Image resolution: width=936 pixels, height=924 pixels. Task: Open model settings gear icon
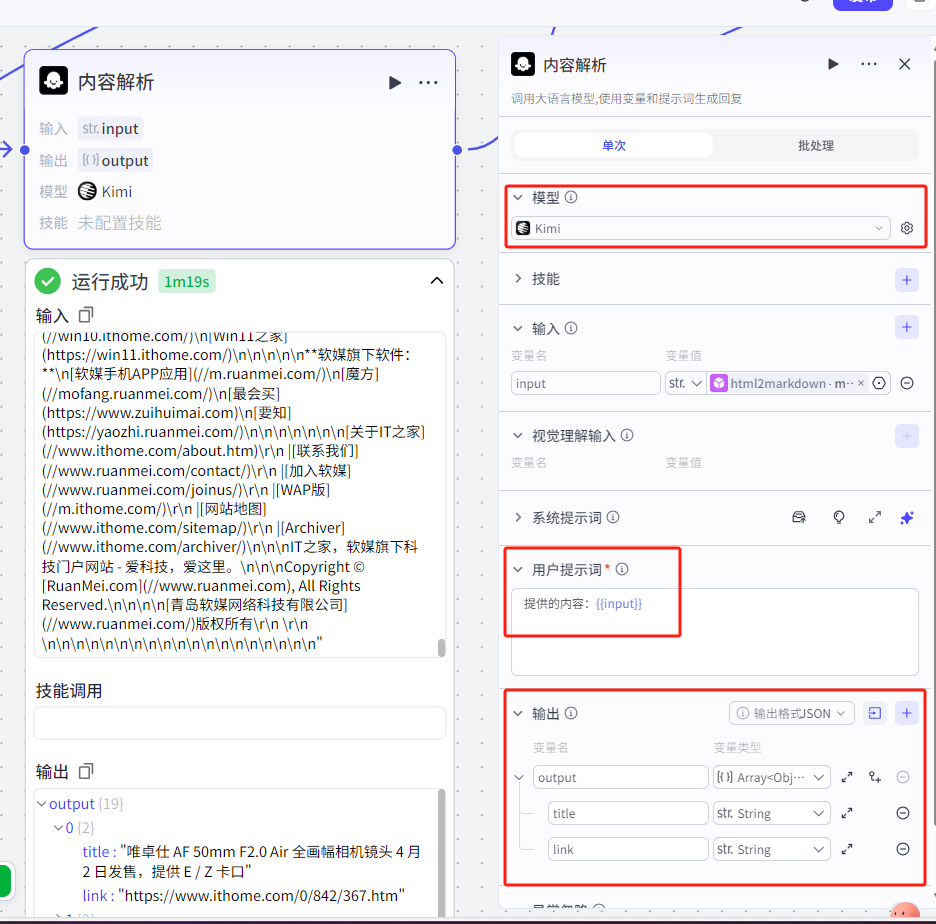tap(907, 228)
